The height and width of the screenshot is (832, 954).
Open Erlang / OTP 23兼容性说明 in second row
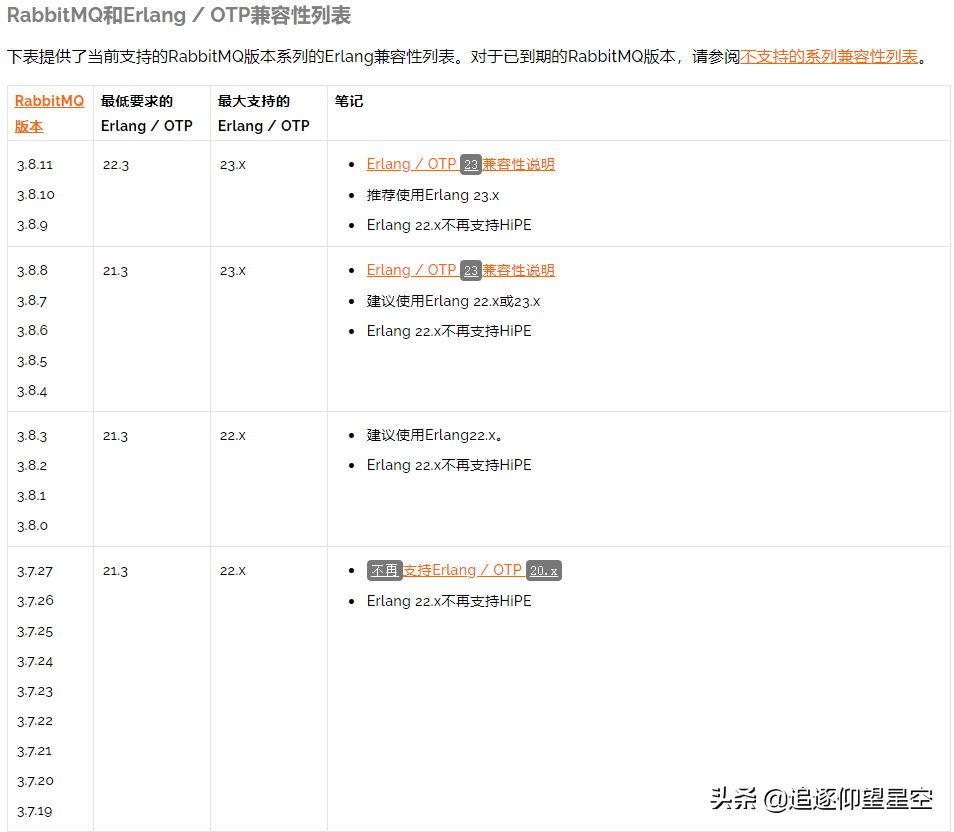click(x=461, y=270)
